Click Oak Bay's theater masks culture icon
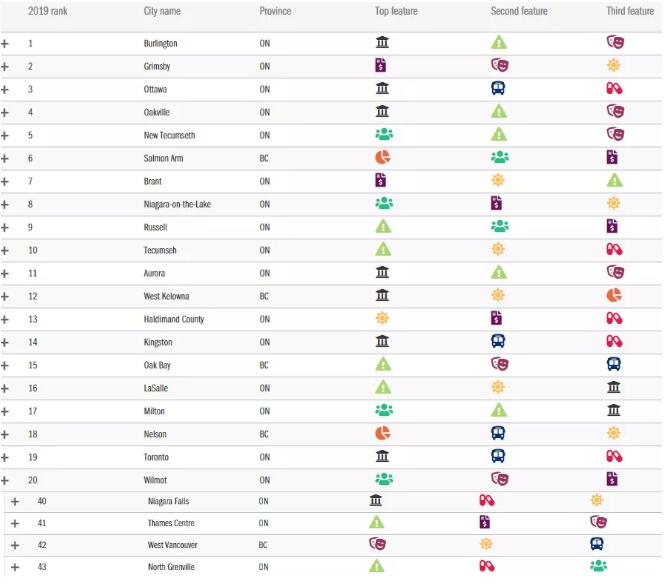Viewport: 664px width, 584px height. [x=498, y=365]
